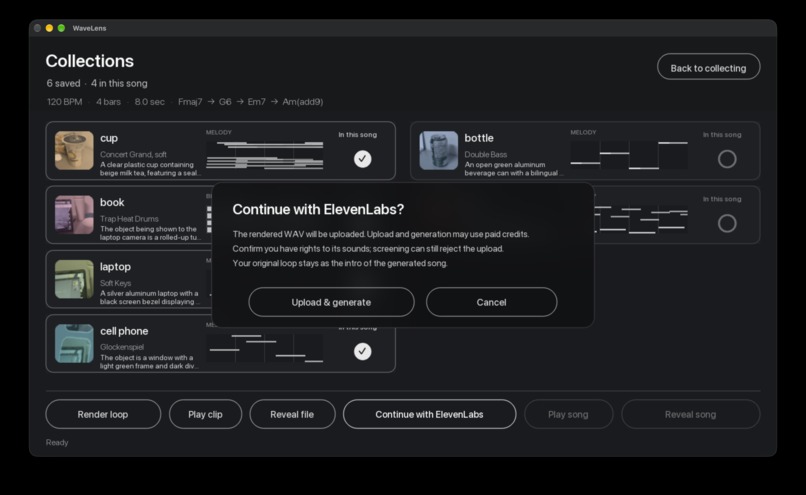Enable In this song circle below bottle card

tap(727, 223)
